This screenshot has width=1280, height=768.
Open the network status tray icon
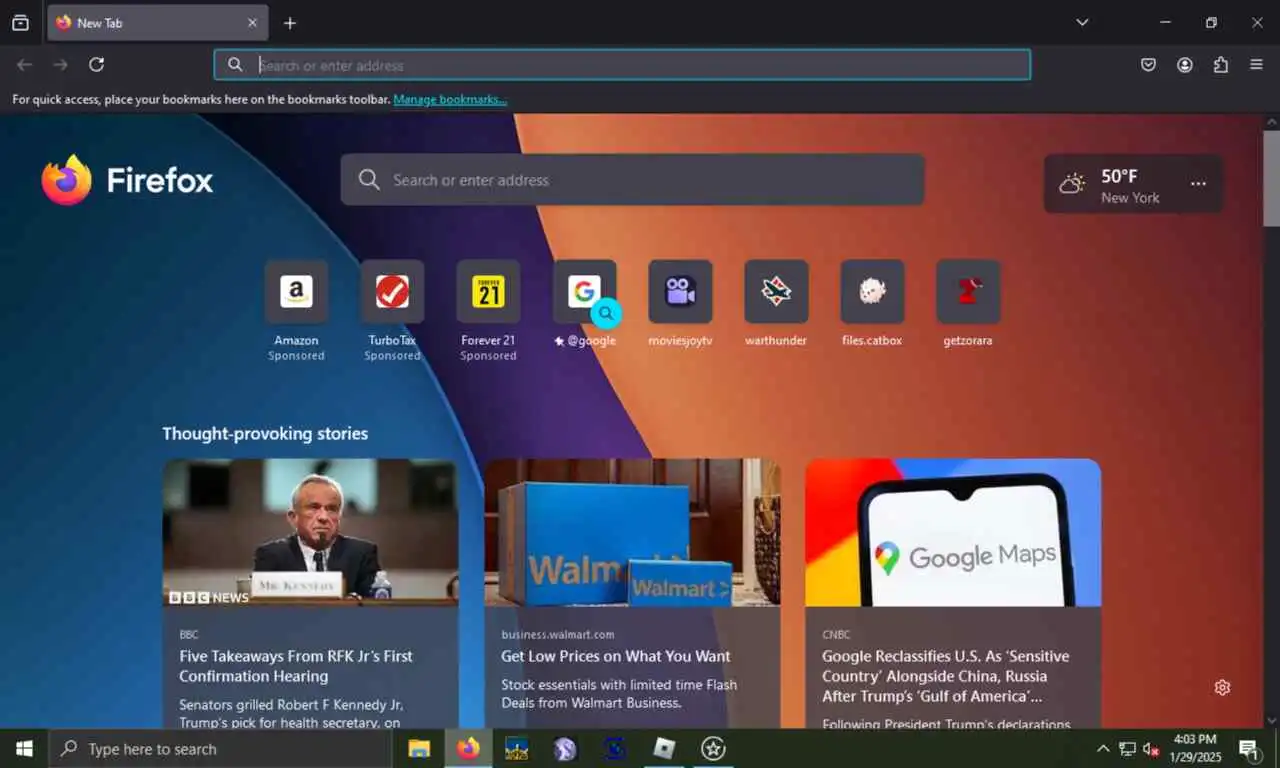tap(1127, 748)
